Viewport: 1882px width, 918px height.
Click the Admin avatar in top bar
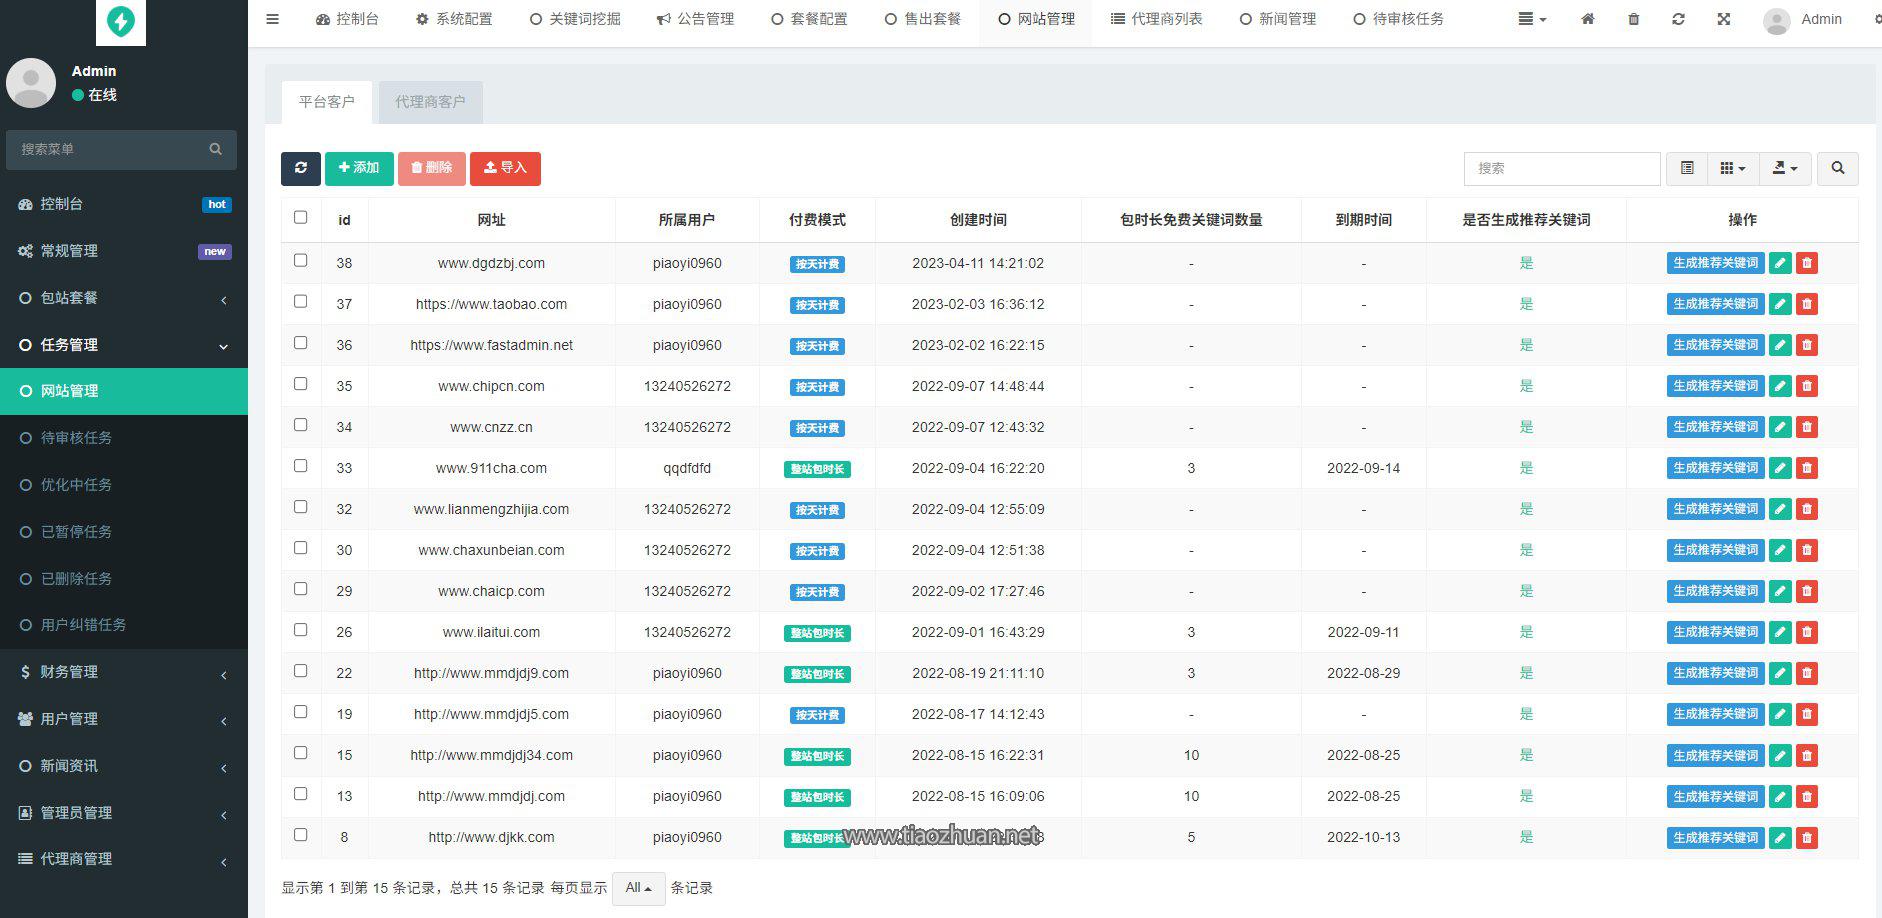(x=1777, y=21)
